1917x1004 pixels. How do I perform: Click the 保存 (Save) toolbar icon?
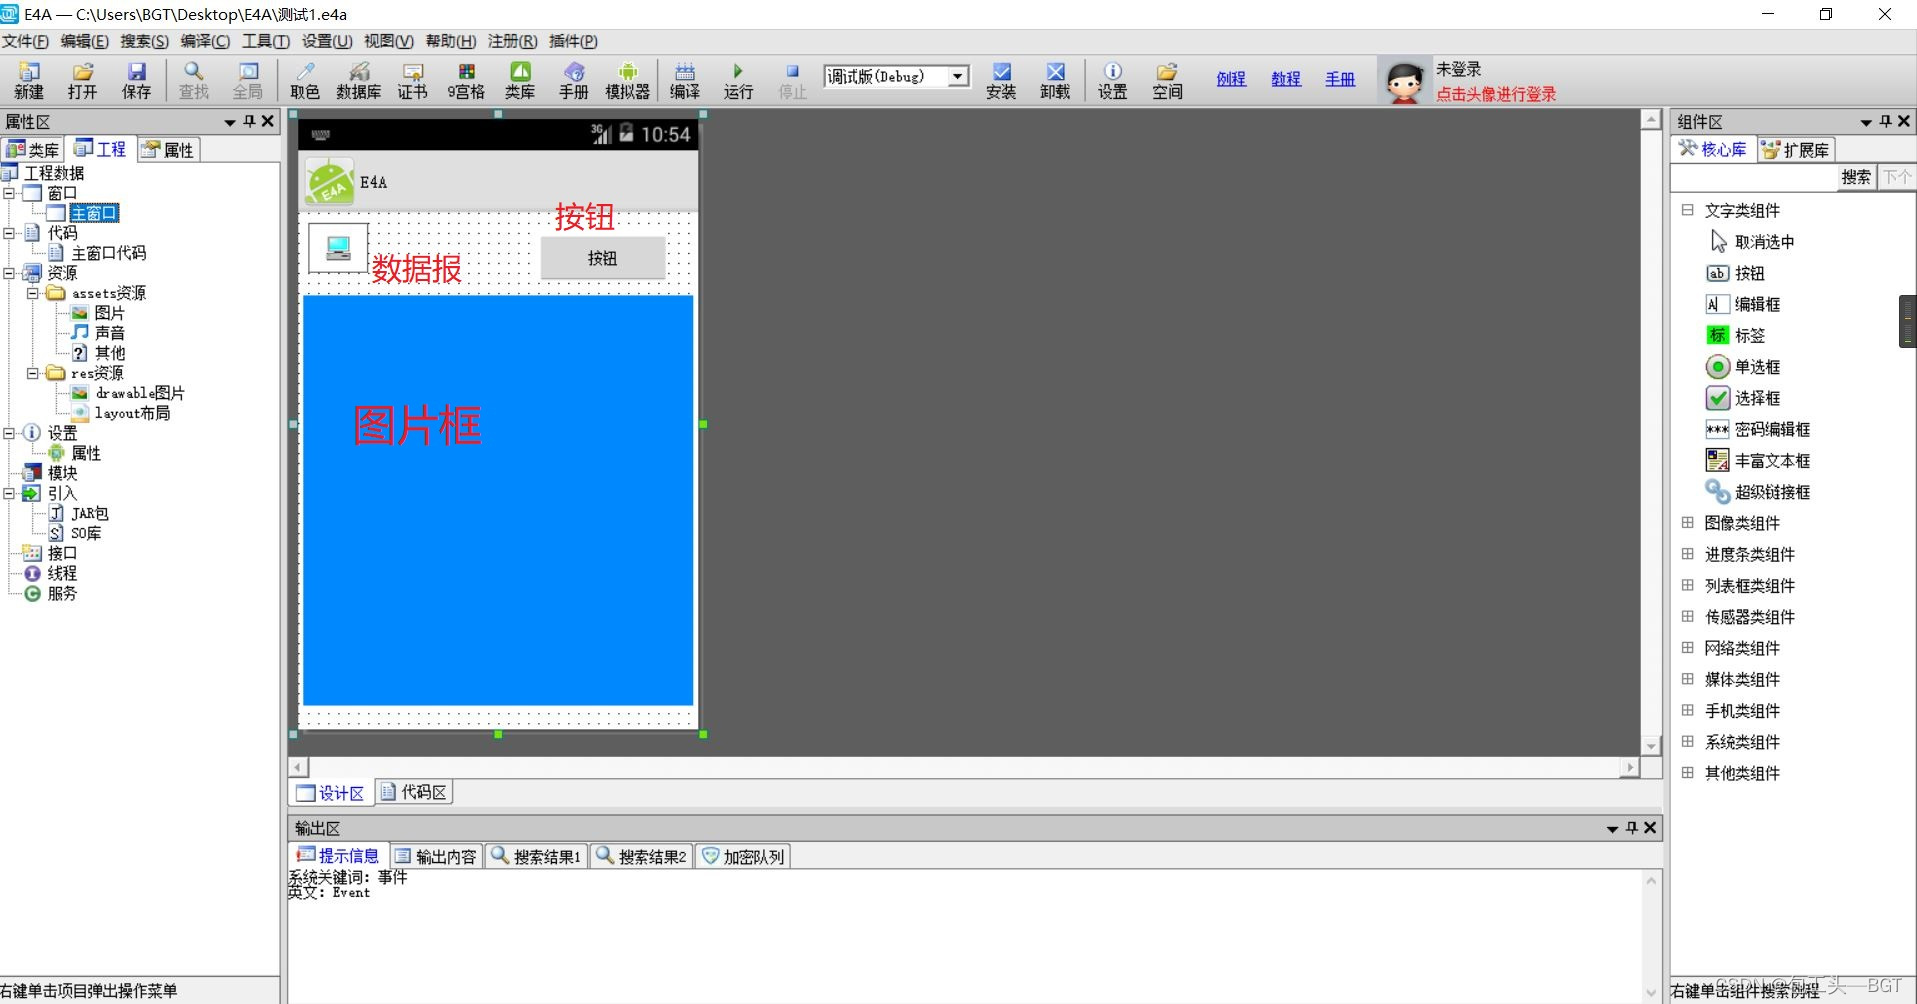coord(137,81)
